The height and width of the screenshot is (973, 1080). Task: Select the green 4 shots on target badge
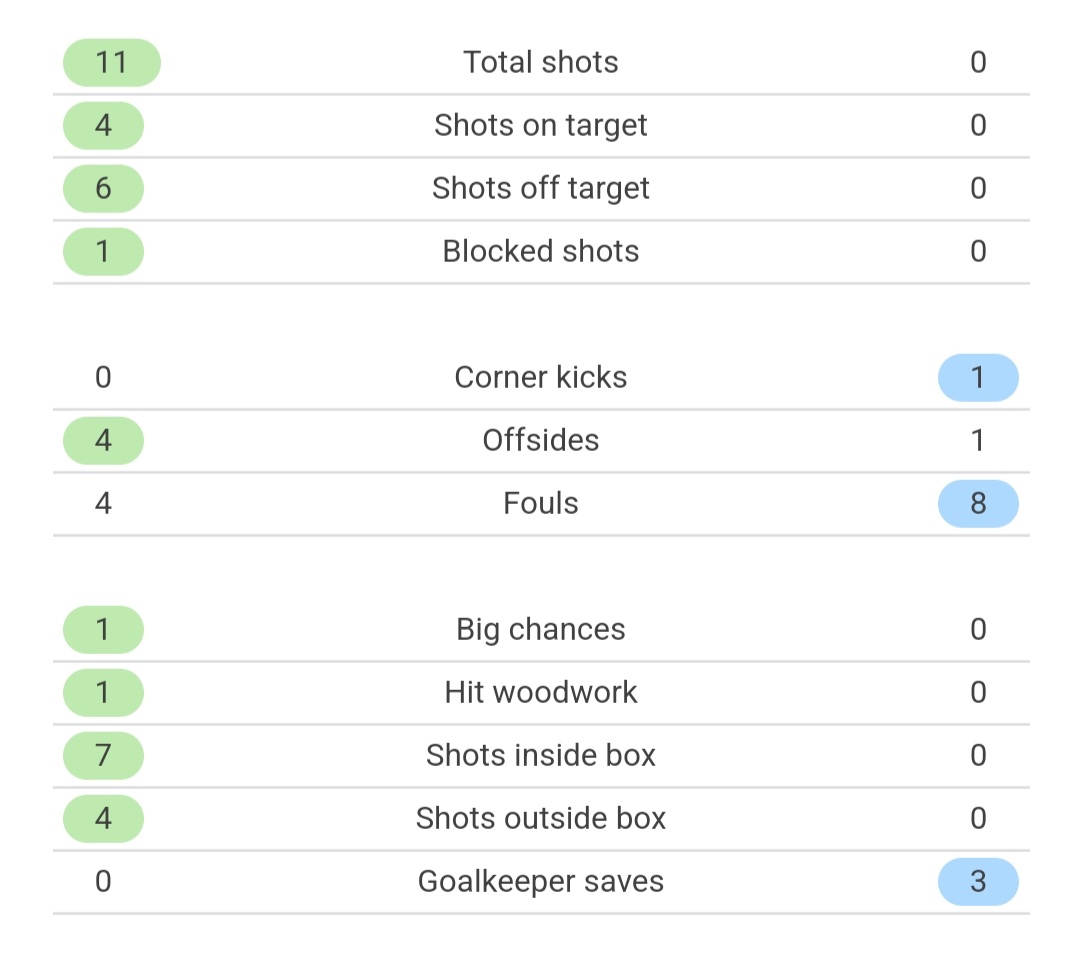point(103,125)
